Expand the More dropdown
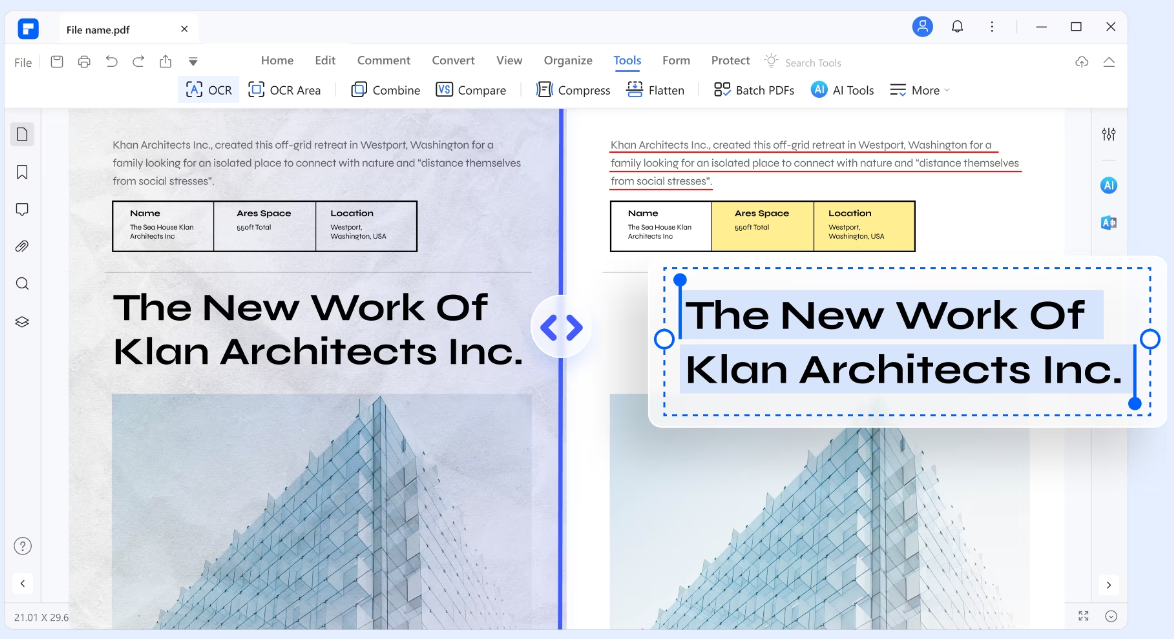 (x=919, y=90)
